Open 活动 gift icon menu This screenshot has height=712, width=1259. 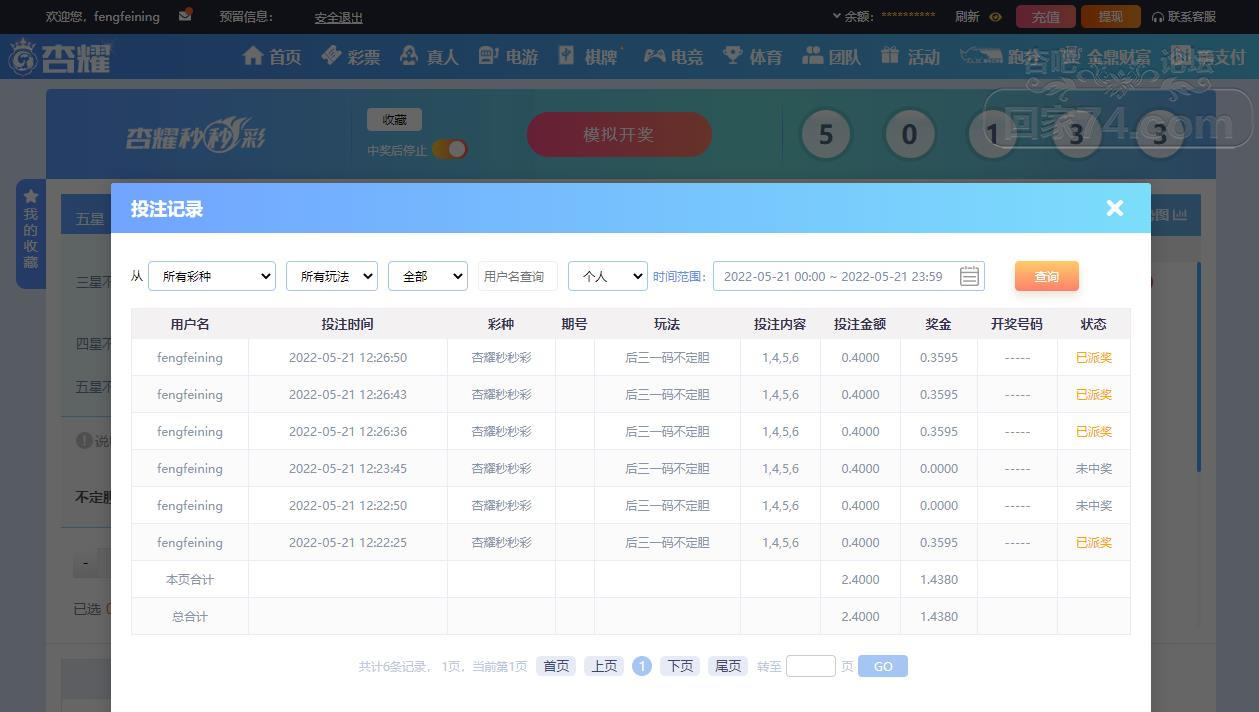coord(890,56)
